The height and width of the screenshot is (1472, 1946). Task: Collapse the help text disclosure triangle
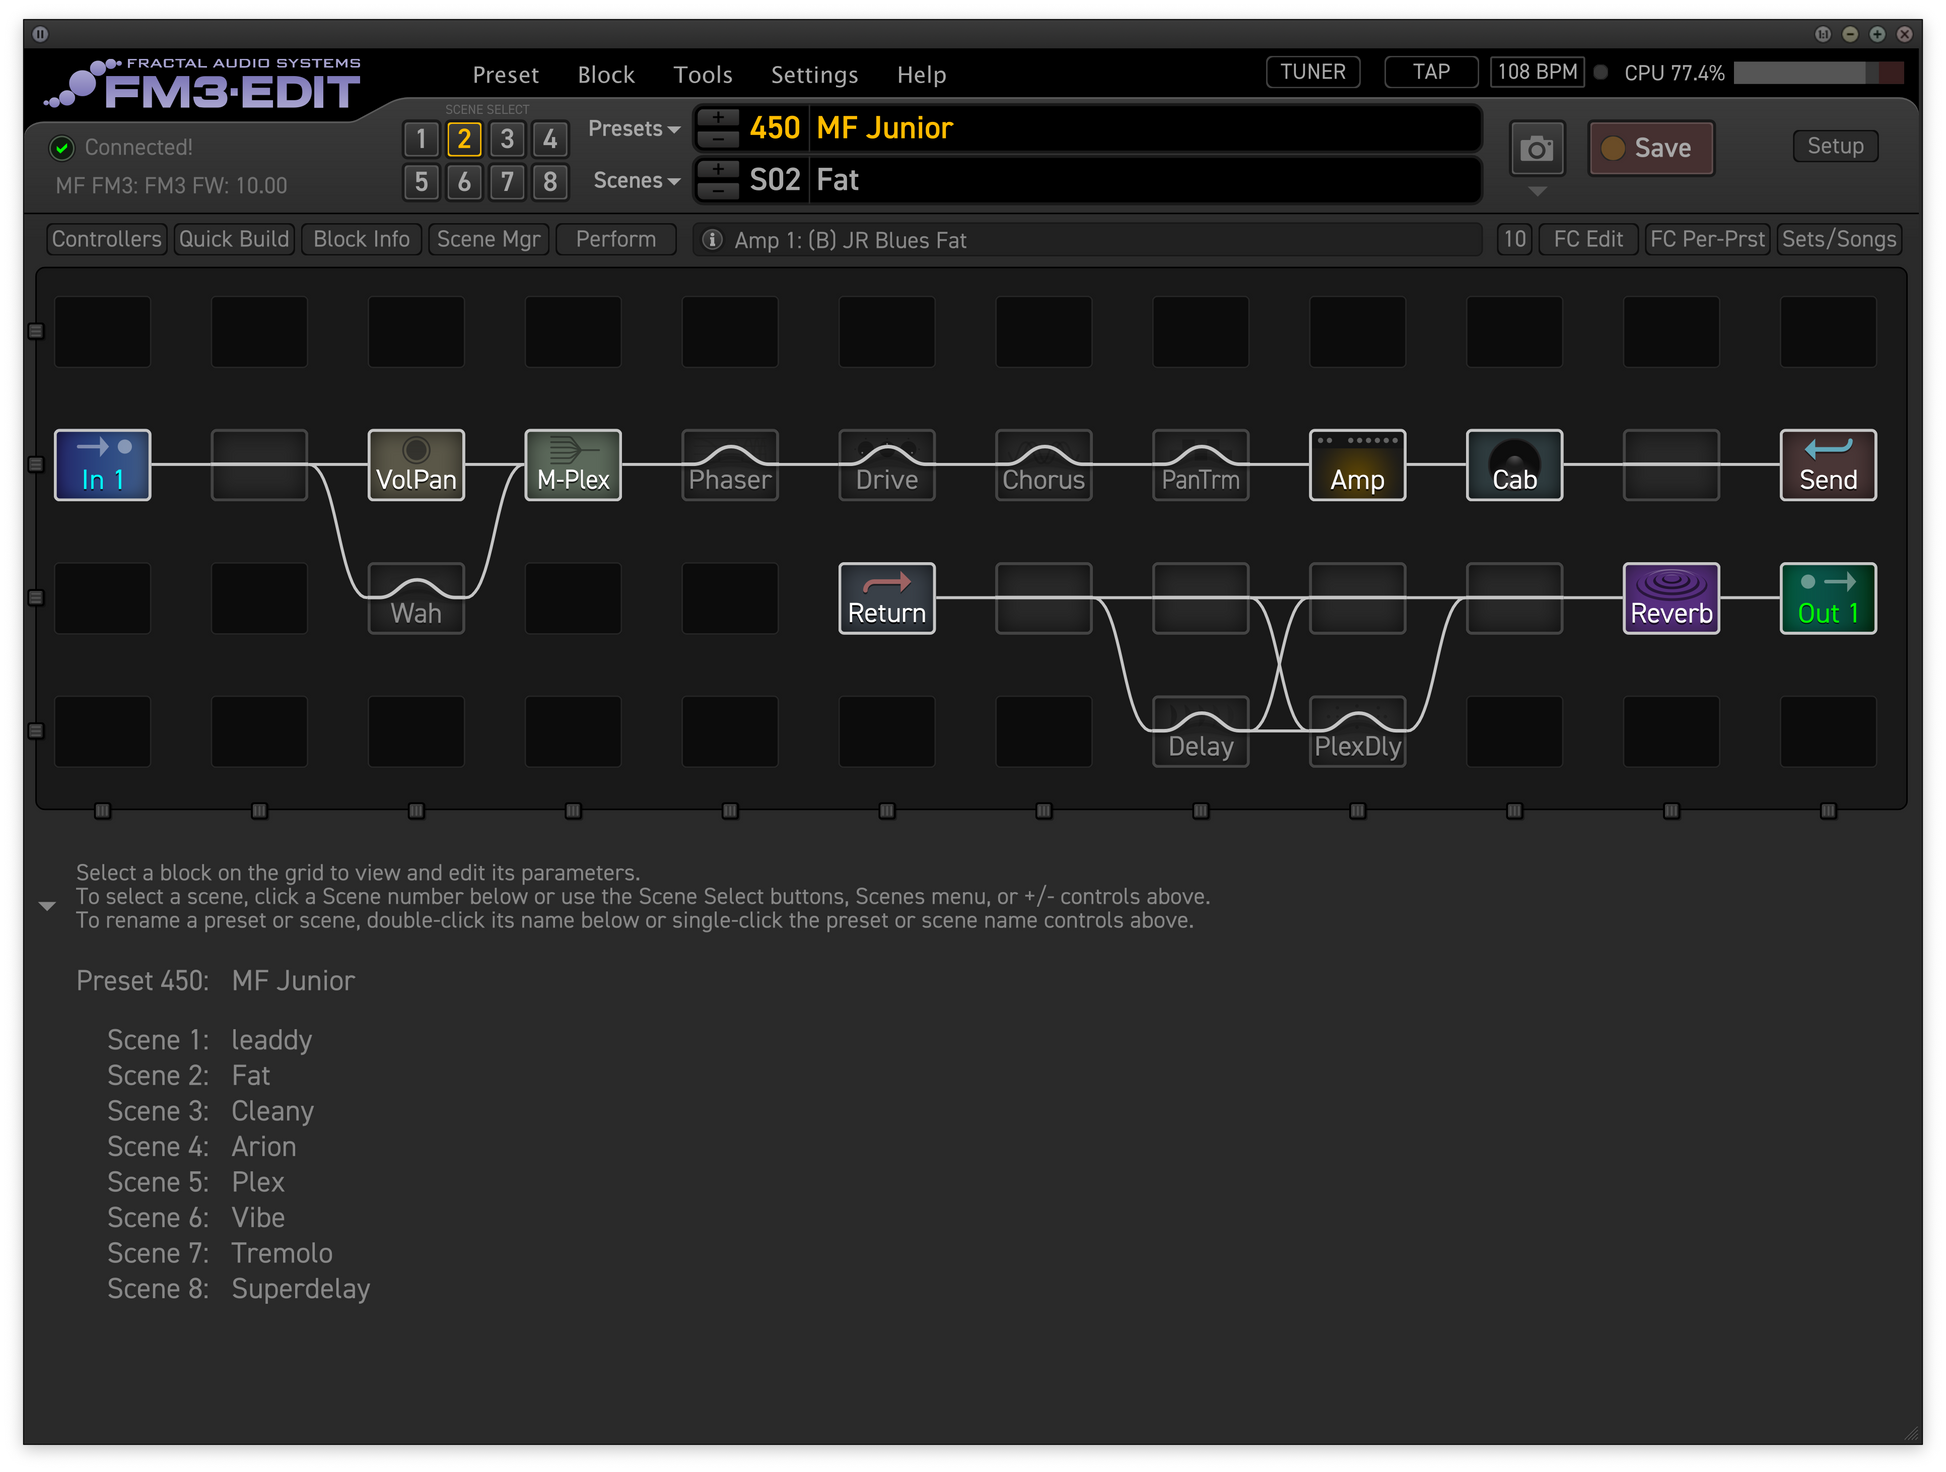[x=47, y=906]
